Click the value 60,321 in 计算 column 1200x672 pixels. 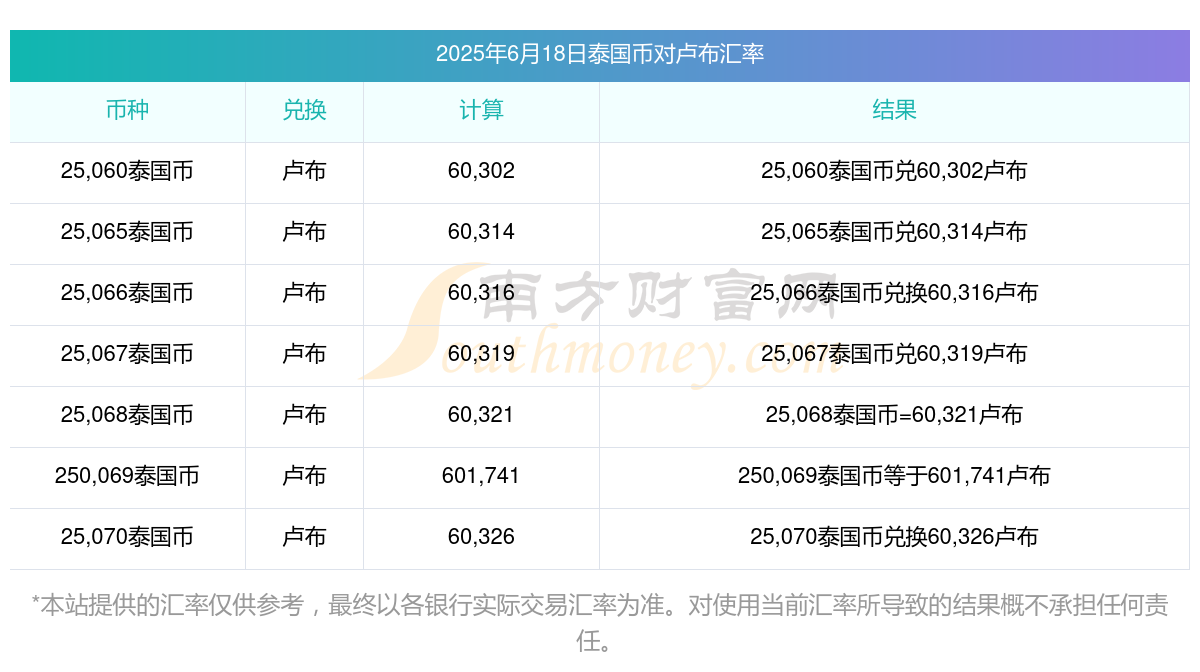tap(481, 415)
